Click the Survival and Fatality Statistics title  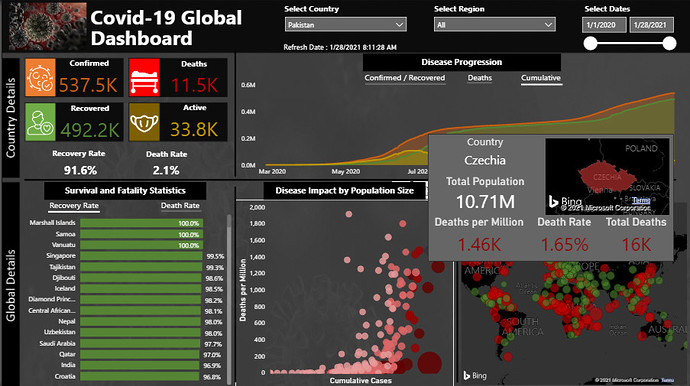coord(125,191)
